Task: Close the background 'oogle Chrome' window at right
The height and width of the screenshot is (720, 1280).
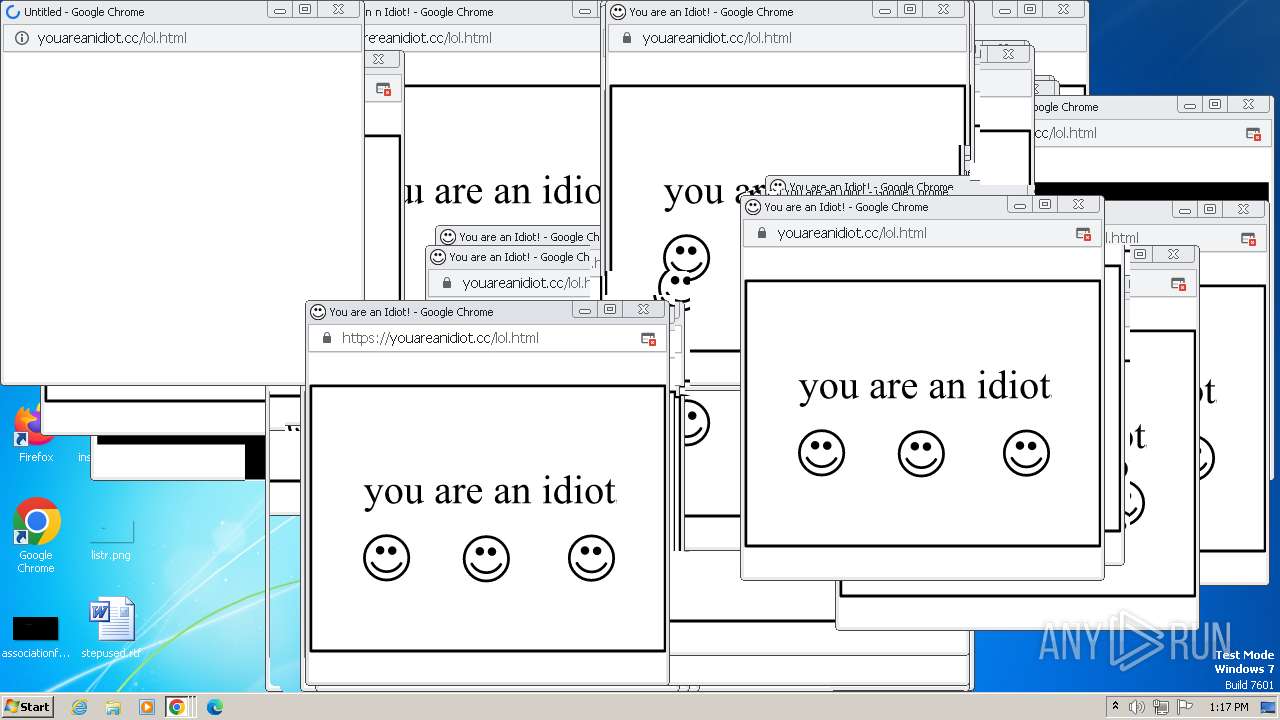Action: [x=1248, y=104]
